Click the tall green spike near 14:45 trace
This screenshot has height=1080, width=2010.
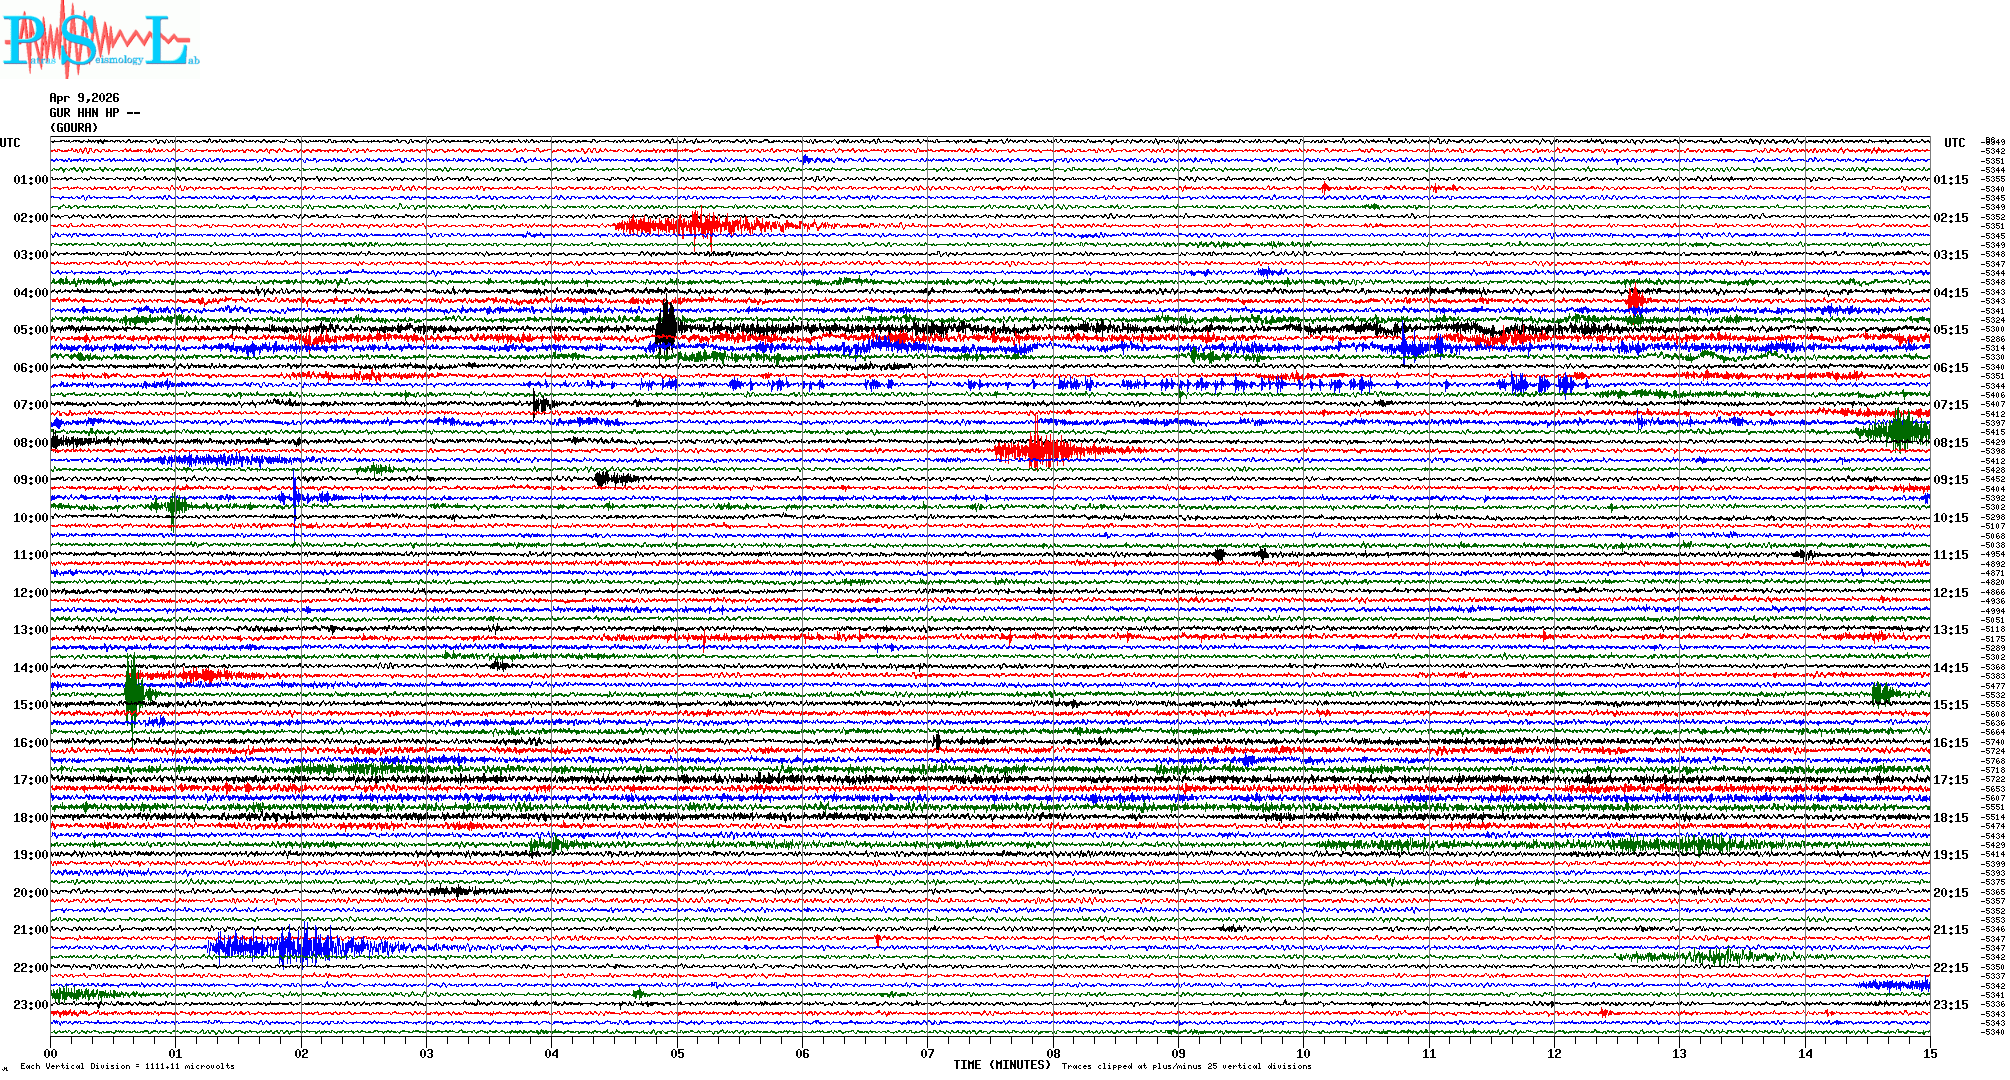click(133, 690)
